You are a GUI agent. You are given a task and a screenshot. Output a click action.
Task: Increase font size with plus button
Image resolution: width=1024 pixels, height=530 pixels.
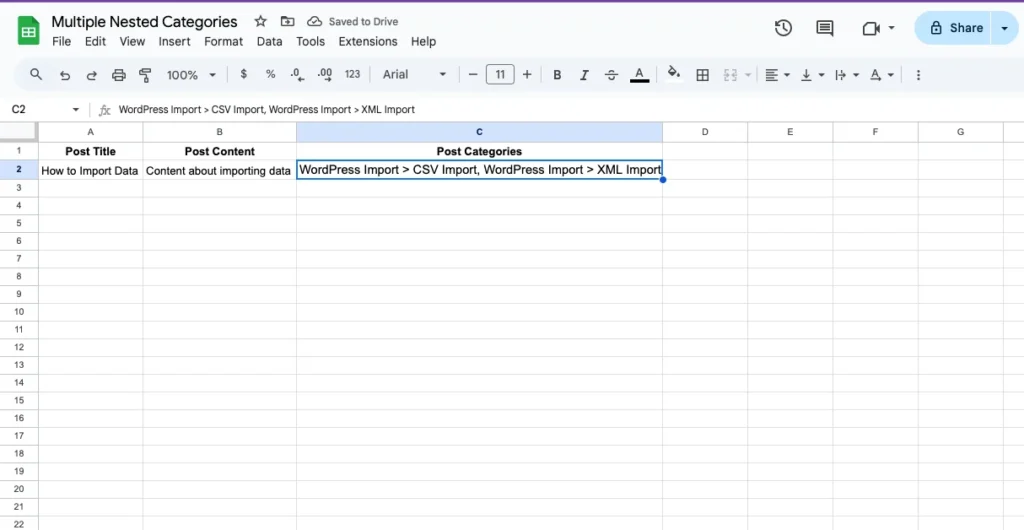pyautogui.click(x=527, y=75)
